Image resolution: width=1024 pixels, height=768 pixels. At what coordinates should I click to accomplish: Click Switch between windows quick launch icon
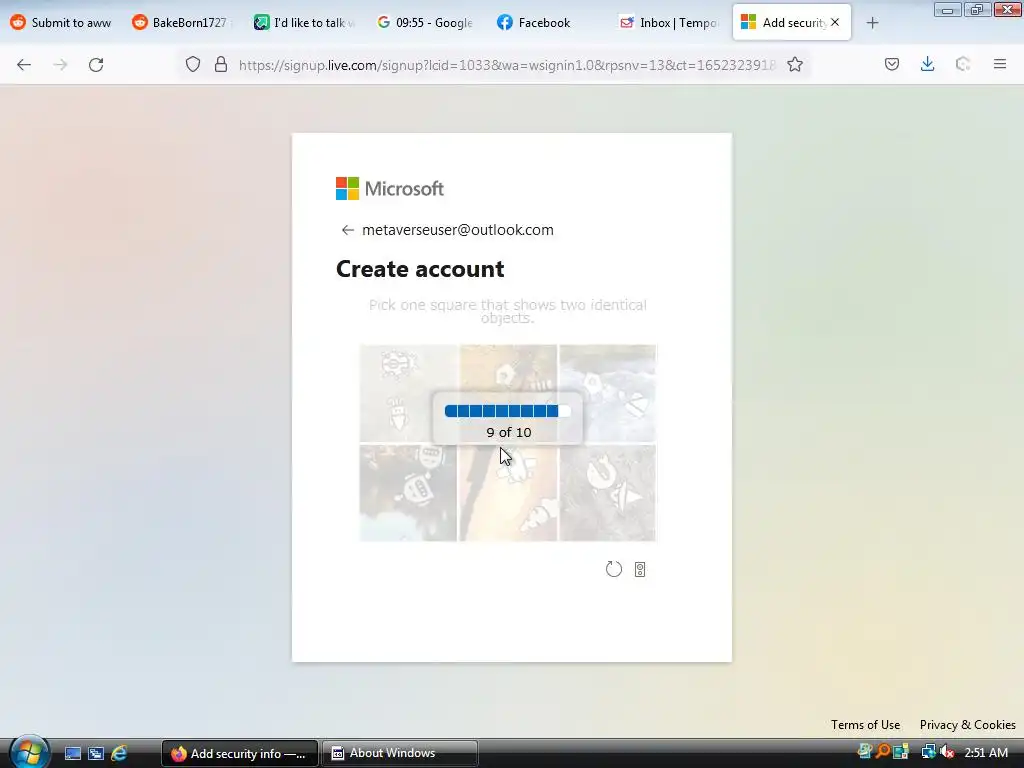pos(96,753)
